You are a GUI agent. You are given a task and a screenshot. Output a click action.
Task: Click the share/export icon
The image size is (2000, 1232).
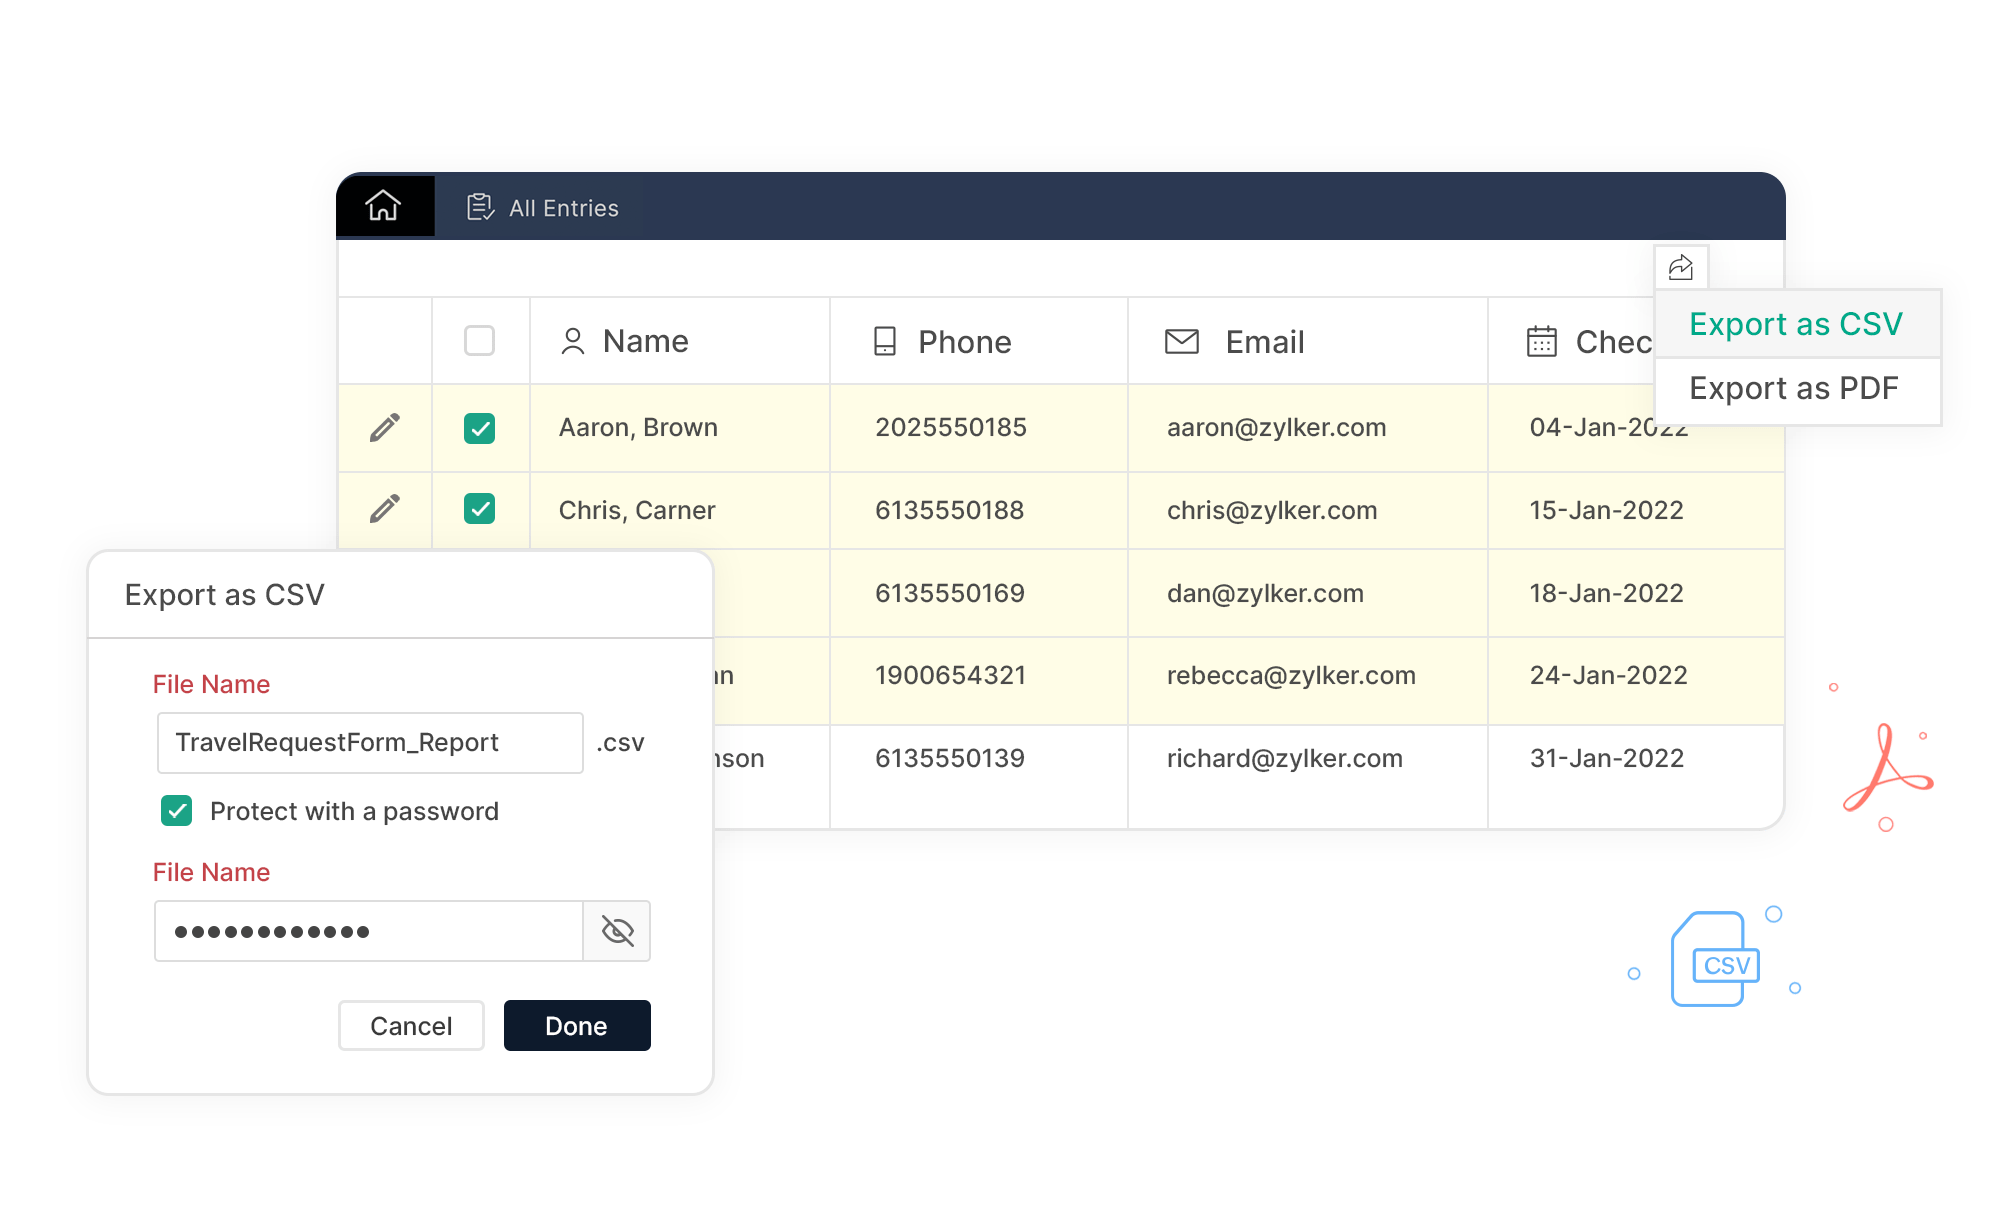tap(1681, 267)
